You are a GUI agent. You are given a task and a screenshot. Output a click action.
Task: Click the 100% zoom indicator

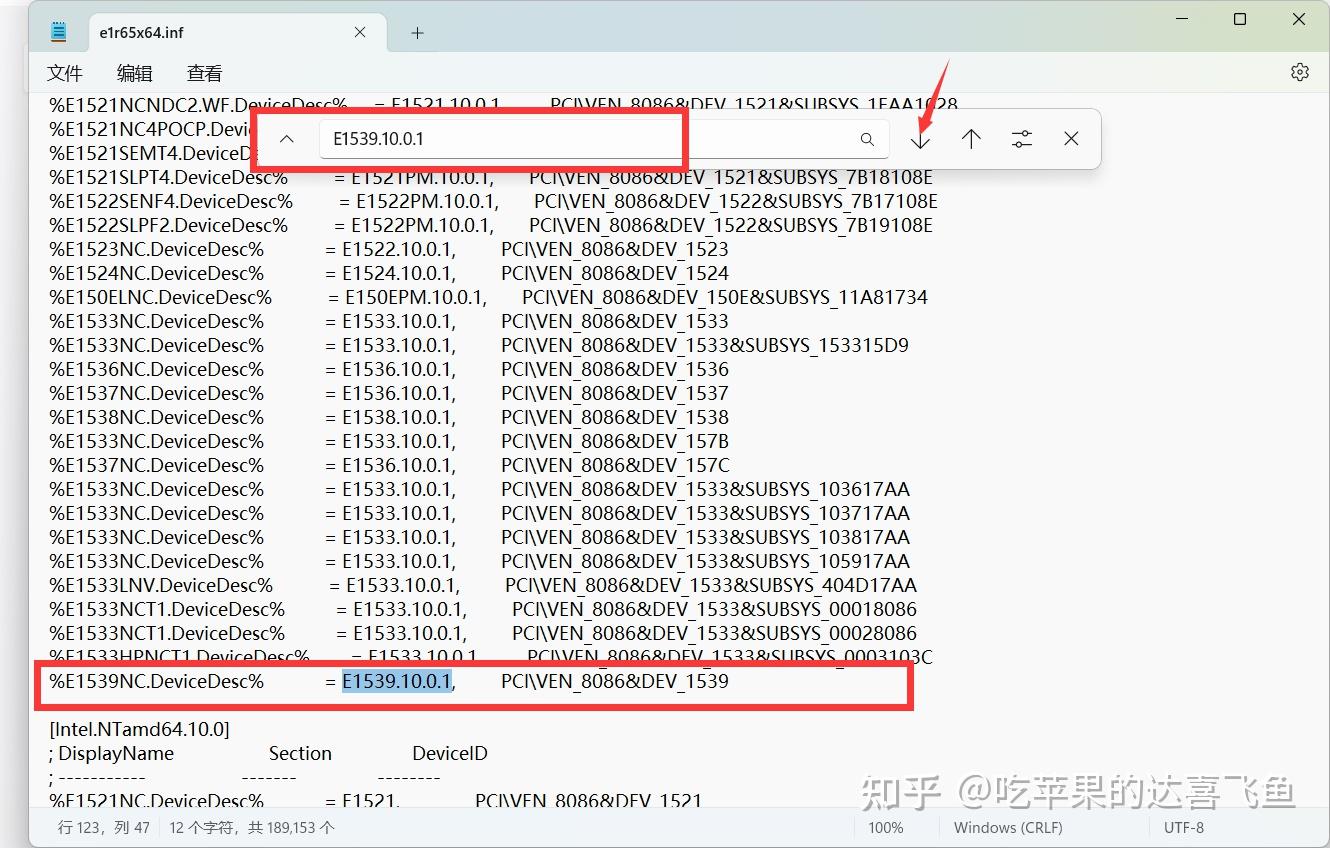[x=885, y=827]
